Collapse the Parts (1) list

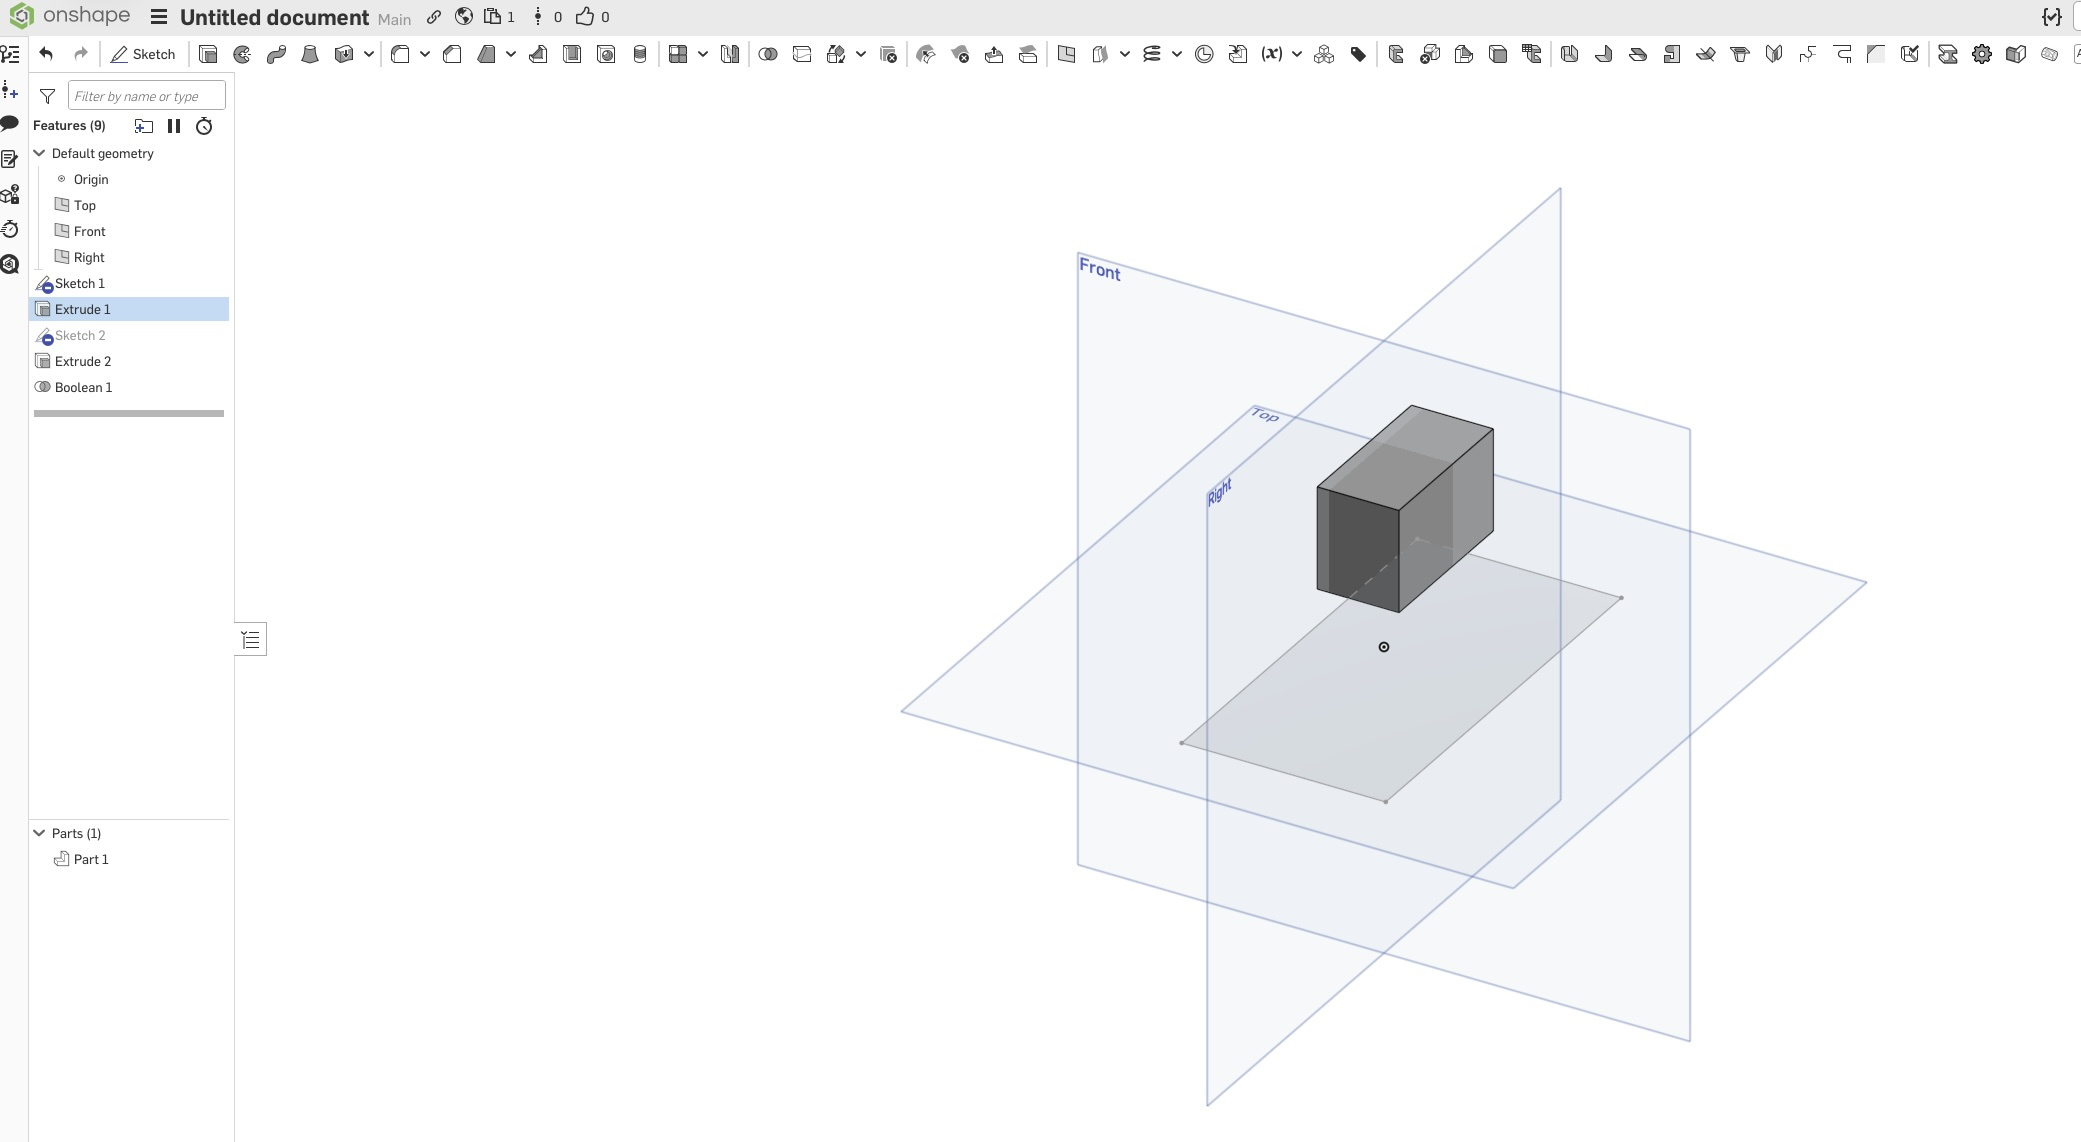click(40, 833)
